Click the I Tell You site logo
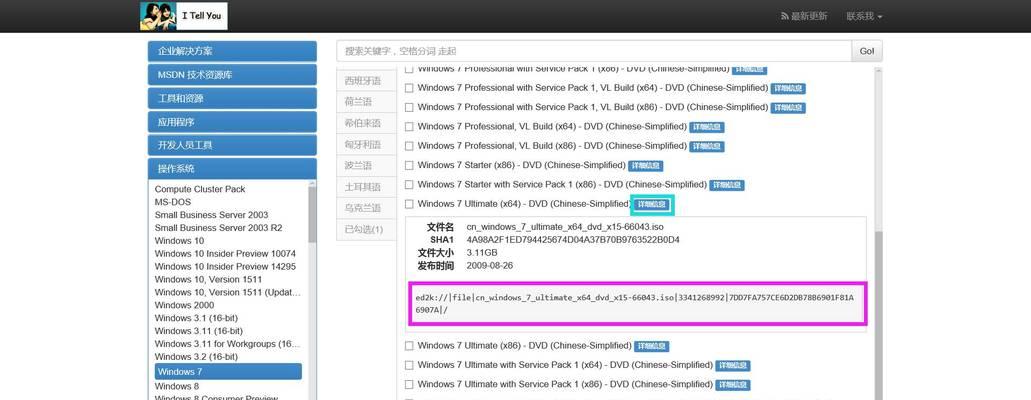Viewport: 1031px width, 400px height. [183, 16]
